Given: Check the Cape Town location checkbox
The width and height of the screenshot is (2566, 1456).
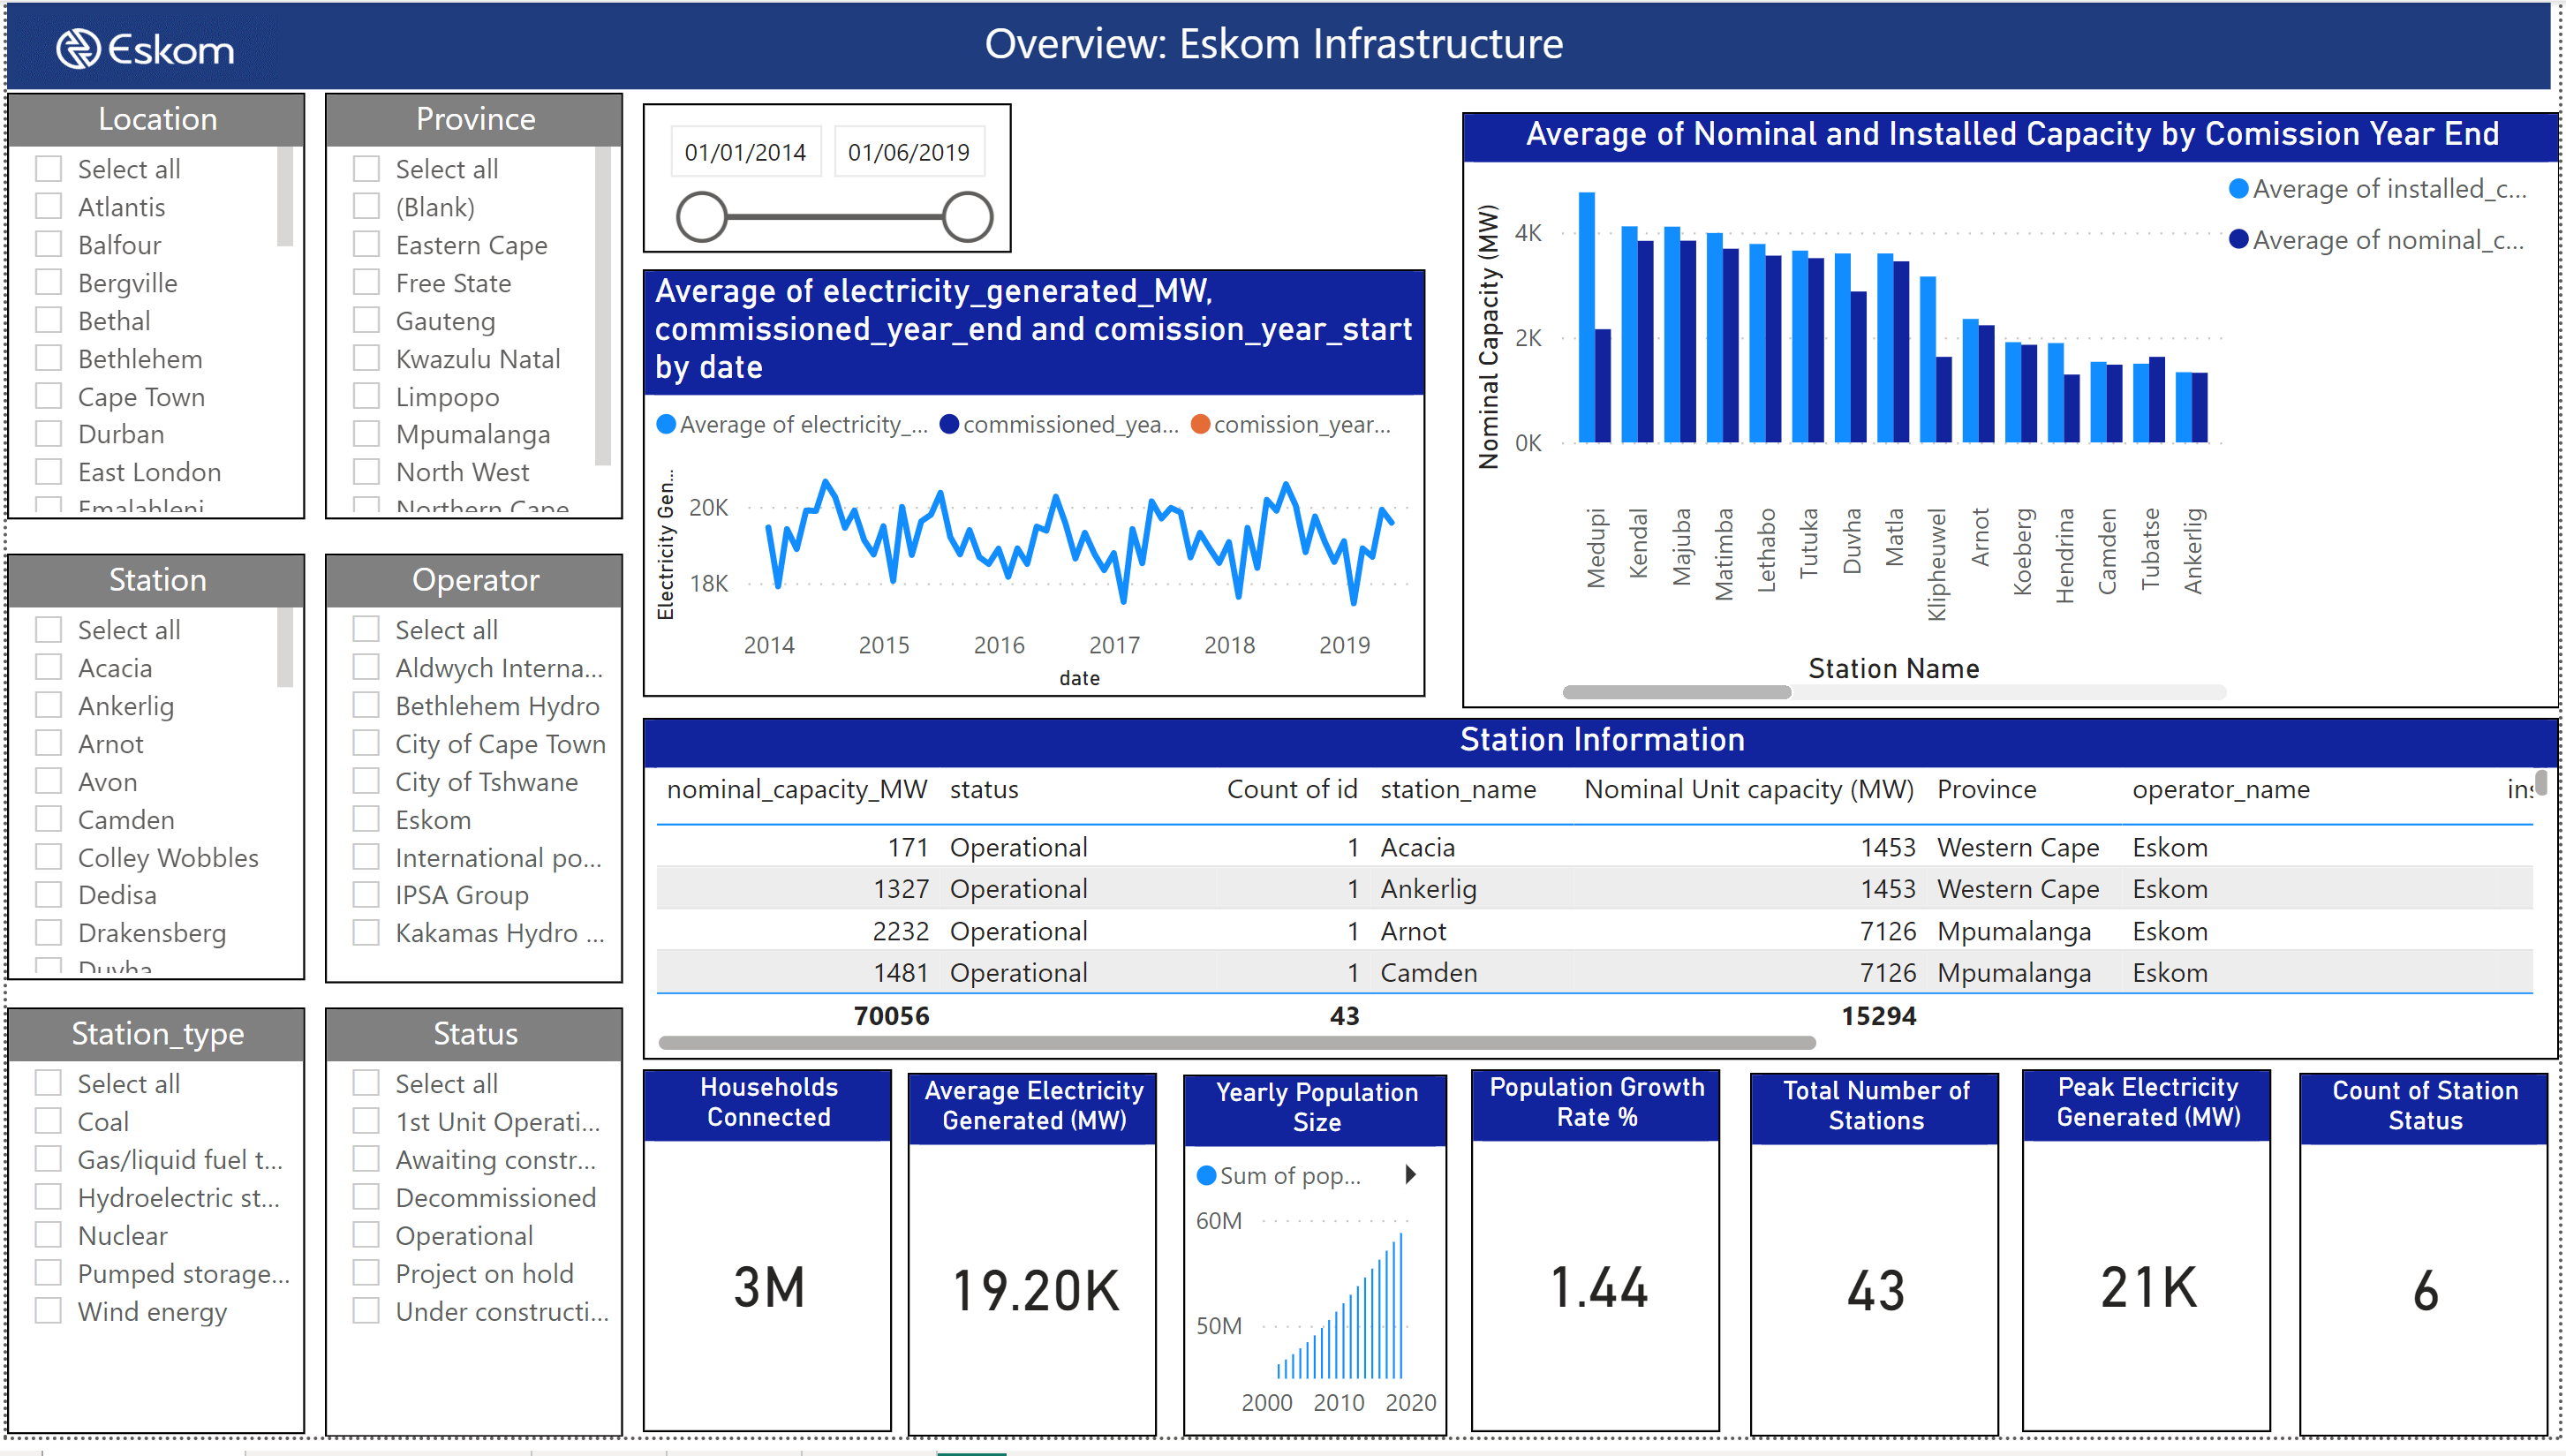Looking at the screenshot, I should pyautogui.click(x=49, y=396).
